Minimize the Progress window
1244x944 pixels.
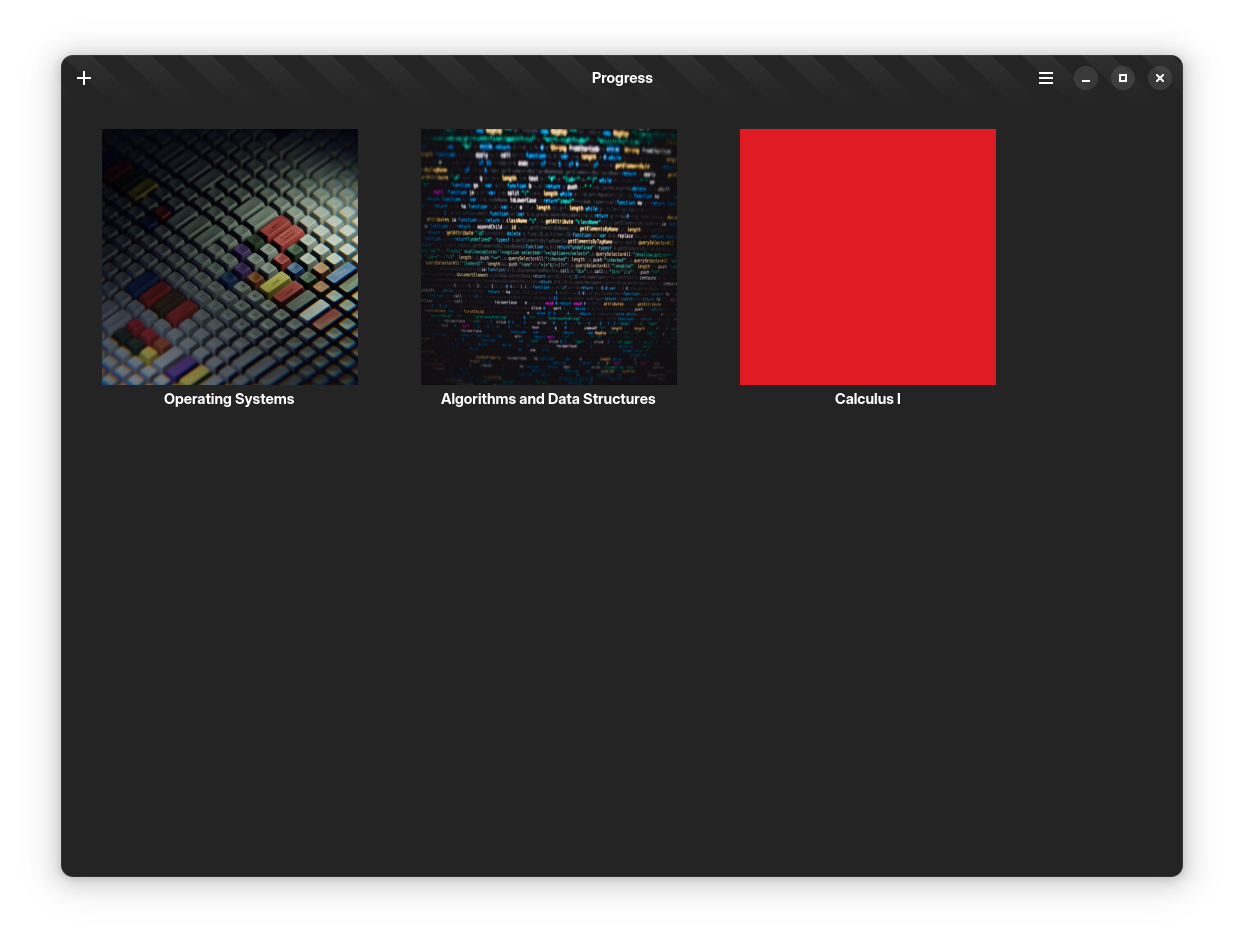(x=1086, y=78)
